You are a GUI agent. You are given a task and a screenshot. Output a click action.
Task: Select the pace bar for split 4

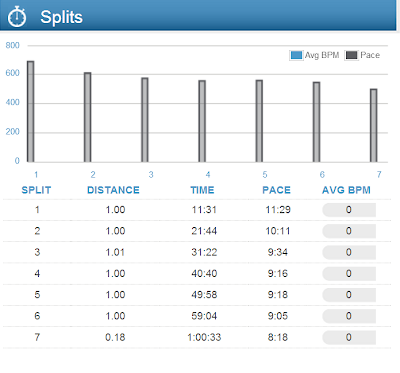click(x=202, y=121)
